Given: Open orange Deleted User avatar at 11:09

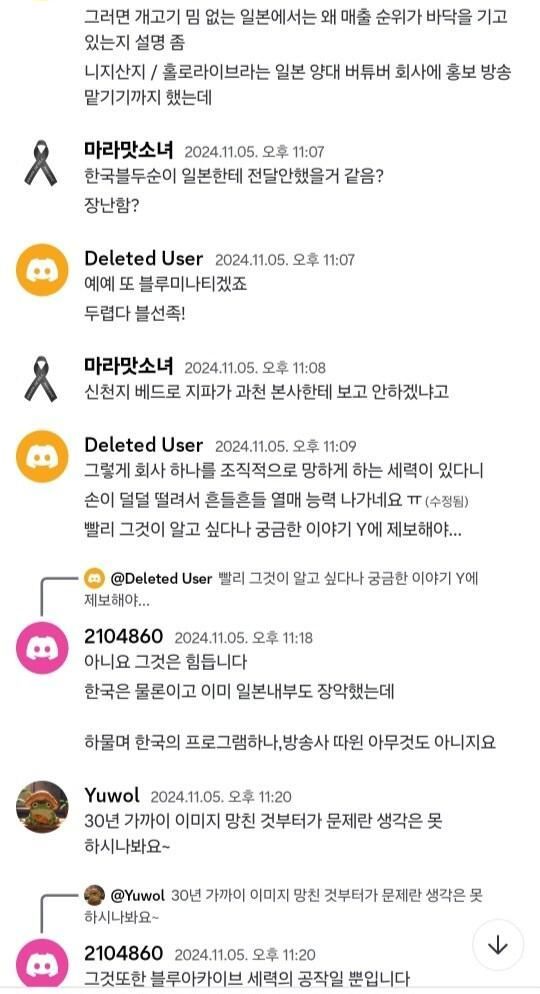Looking at the screenshot, I should [x=42, y=456].
